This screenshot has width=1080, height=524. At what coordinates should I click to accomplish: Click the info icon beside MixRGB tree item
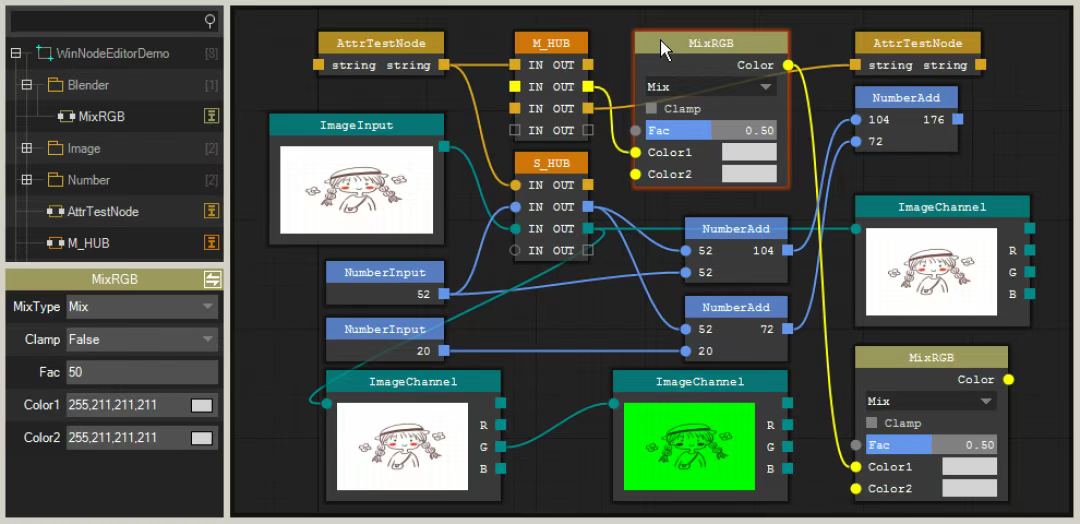tap(211, 116)
